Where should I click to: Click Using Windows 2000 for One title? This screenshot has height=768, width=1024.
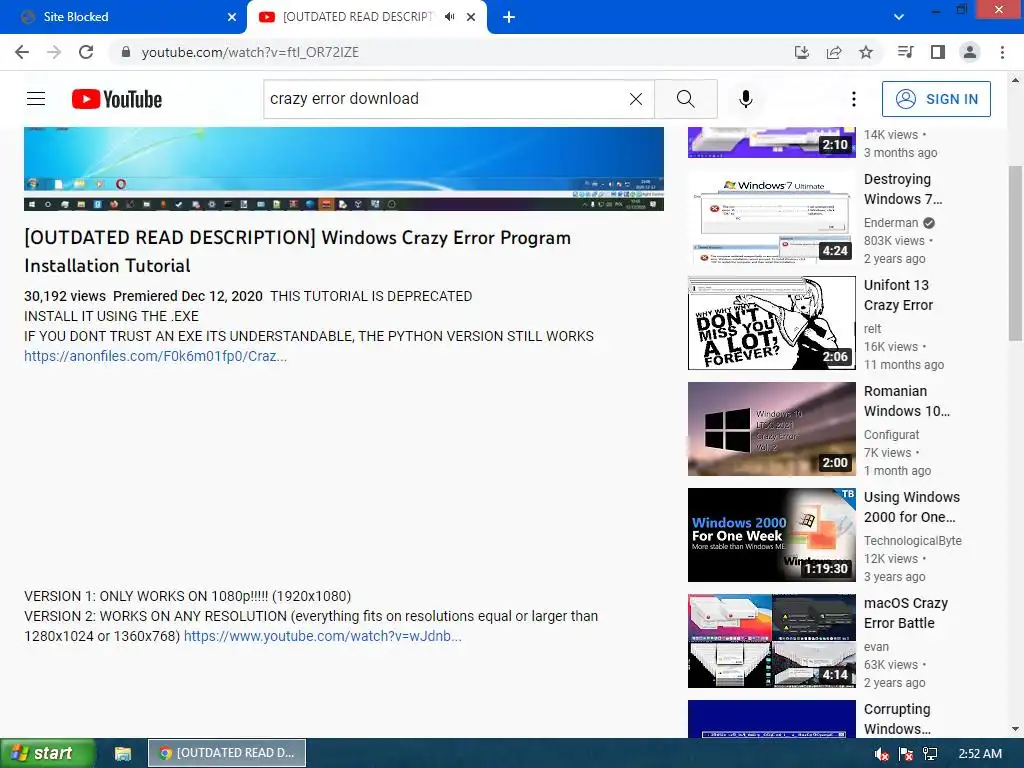912,507
